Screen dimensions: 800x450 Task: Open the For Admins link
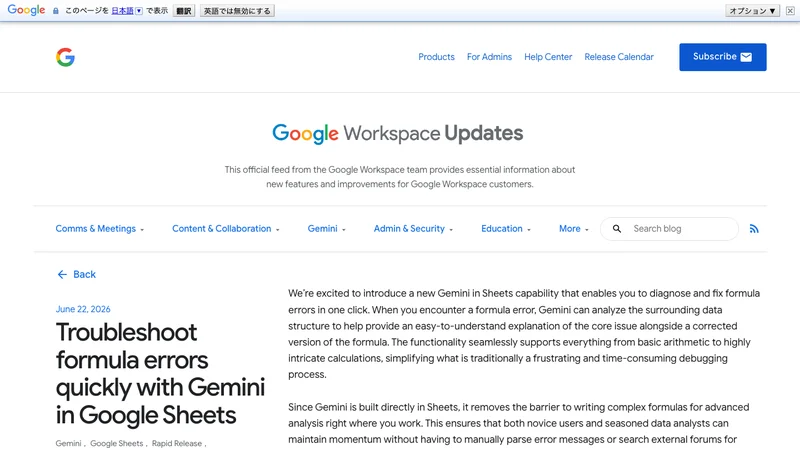(489, 57)
